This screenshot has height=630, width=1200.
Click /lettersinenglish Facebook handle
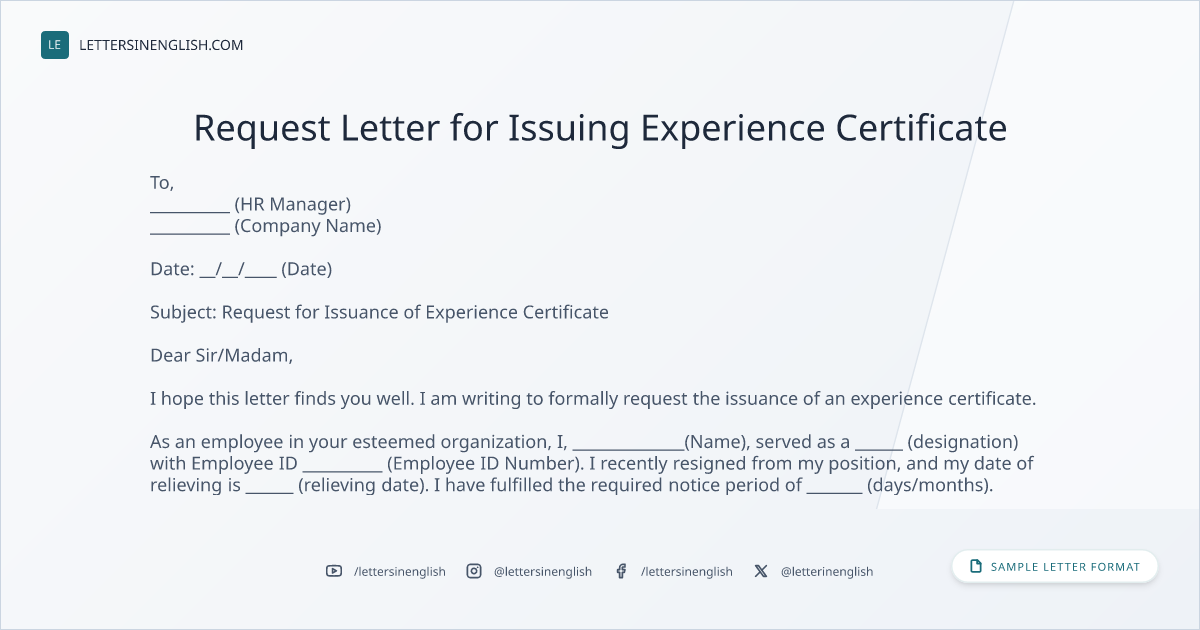coord(687,571)
